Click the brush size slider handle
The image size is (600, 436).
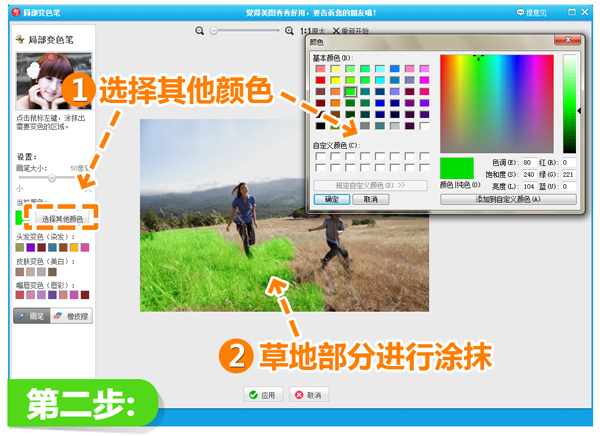[51, 178]
